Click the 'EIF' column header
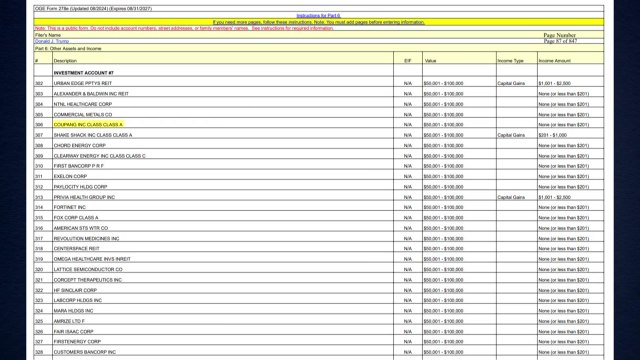The height and width of the screenshot is (360, 640). click(408, 61)
